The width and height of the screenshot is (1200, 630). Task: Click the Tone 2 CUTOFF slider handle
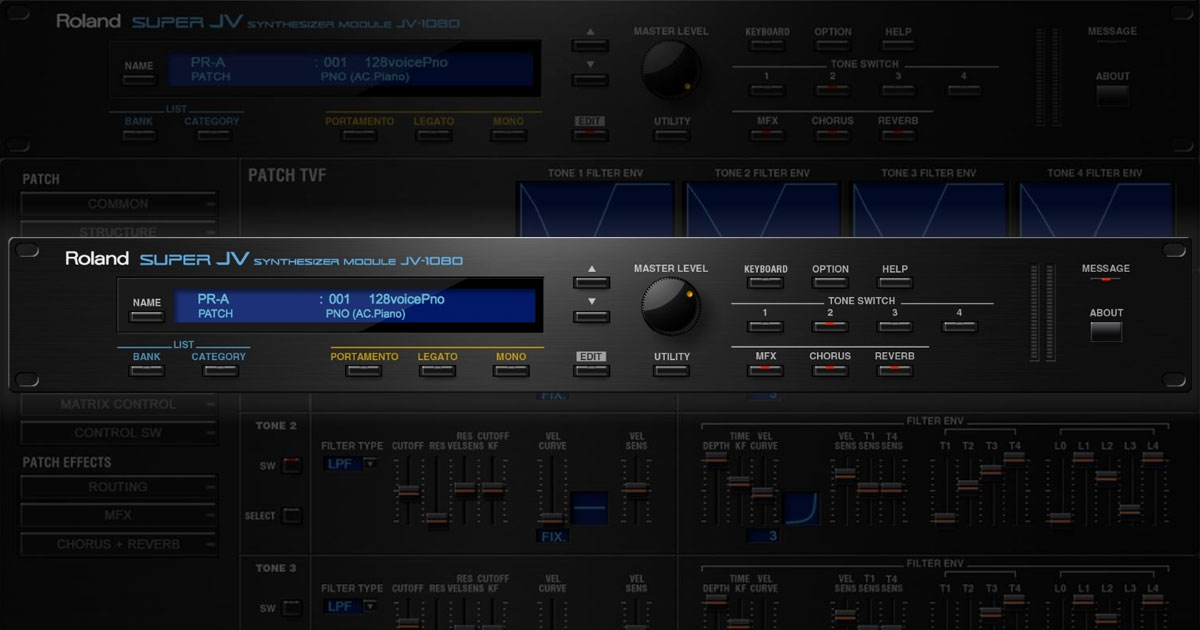point(408,491)
